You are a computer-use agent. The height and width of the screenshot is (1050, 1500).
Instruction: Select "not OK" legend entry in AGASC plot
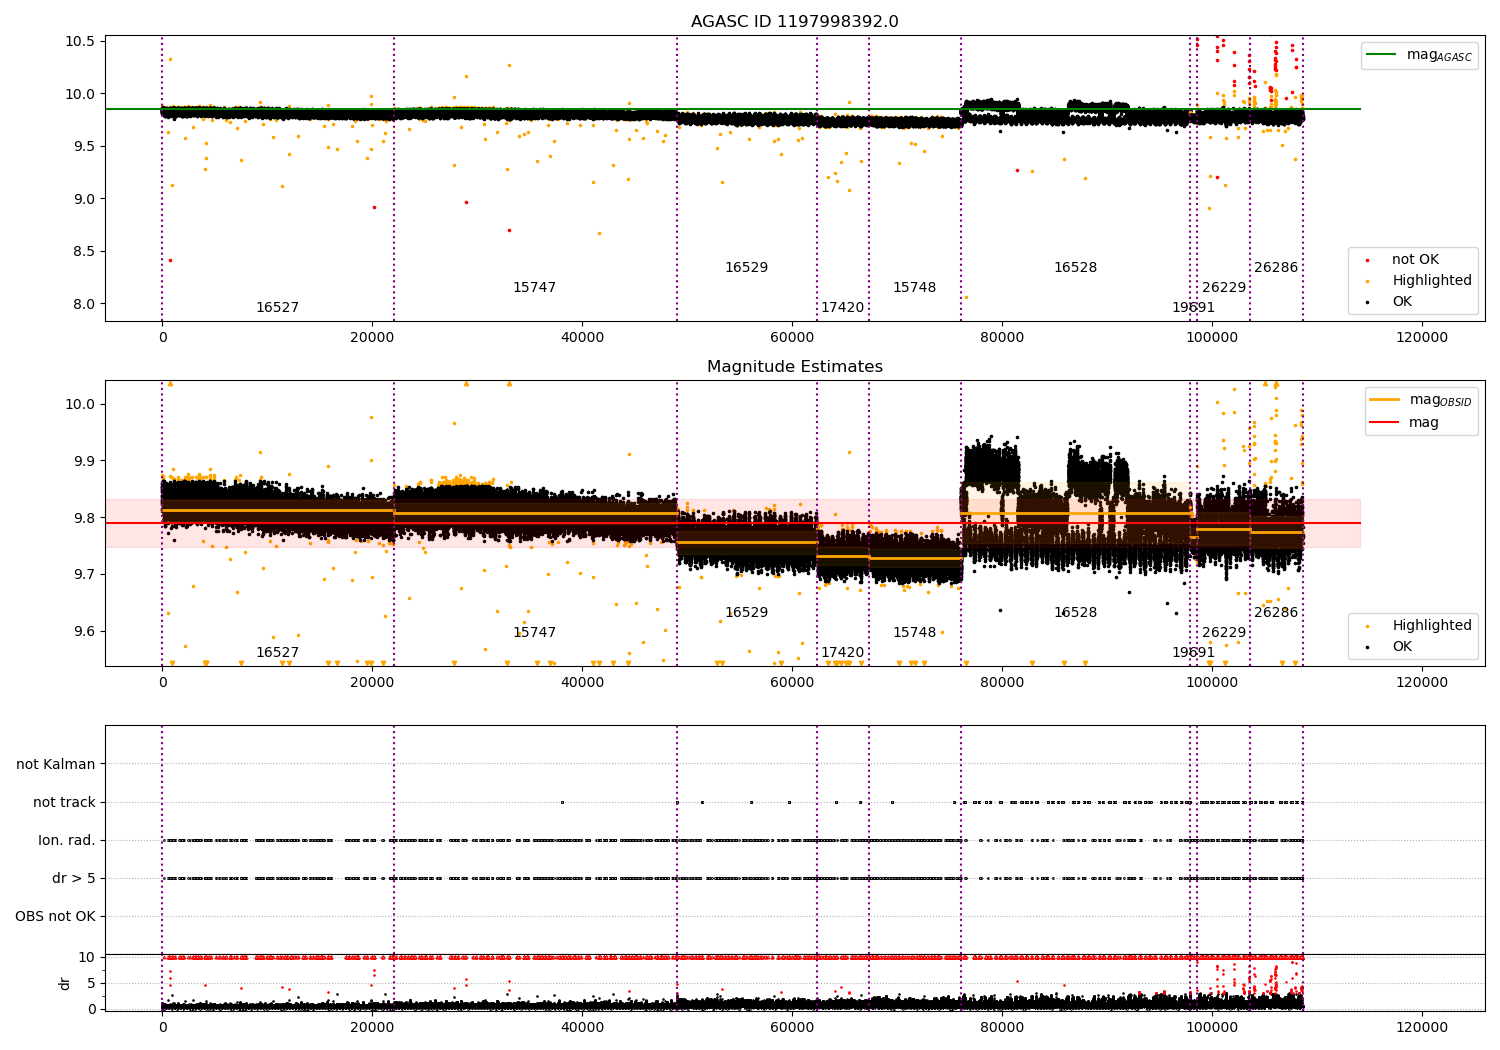point(1415,260)
